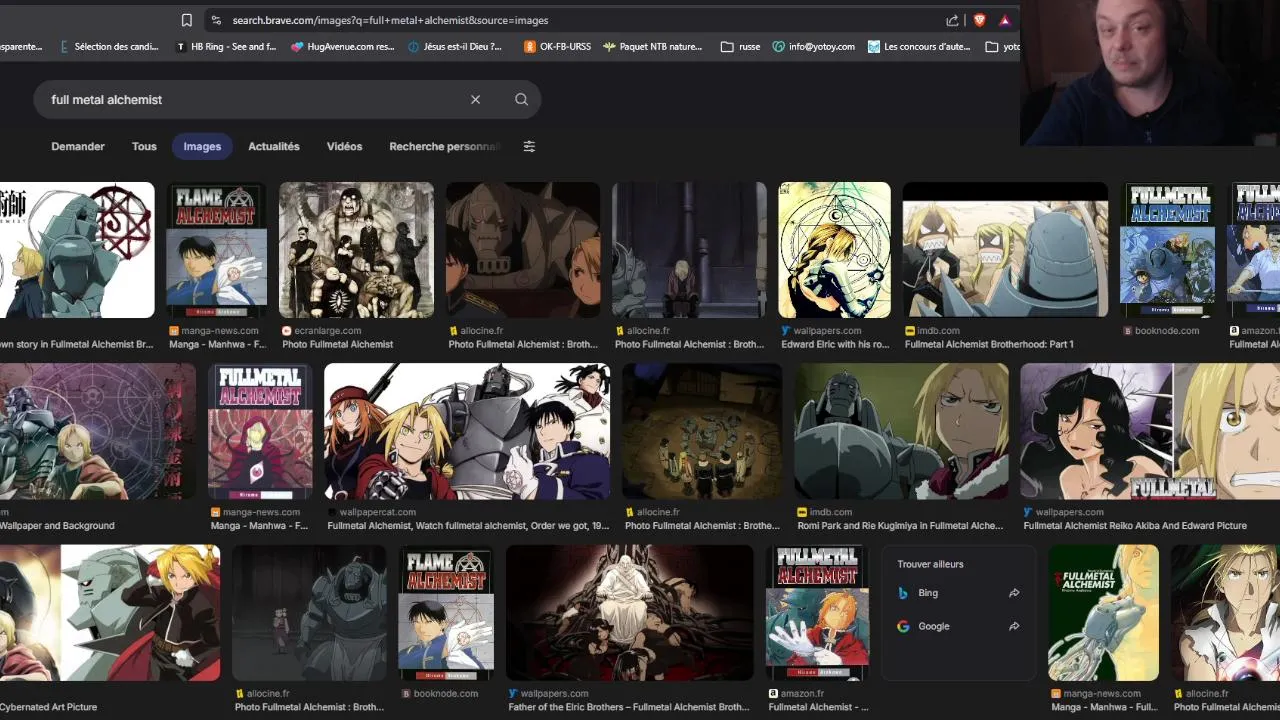1280x720 pixels.
Task: Click ecranlarge.com source label
Action: [326, 331]
